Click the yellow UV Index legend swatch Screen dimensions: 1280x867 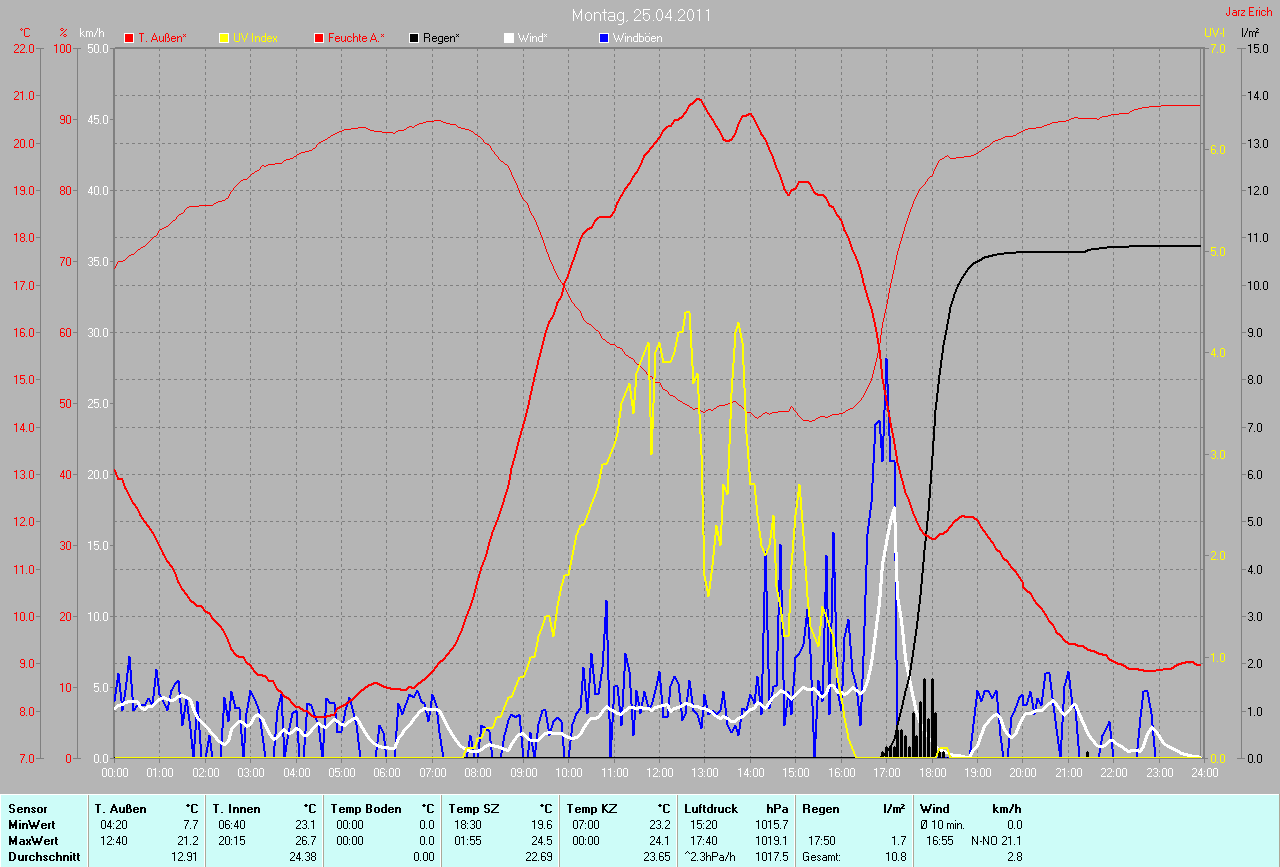(224, 38)
